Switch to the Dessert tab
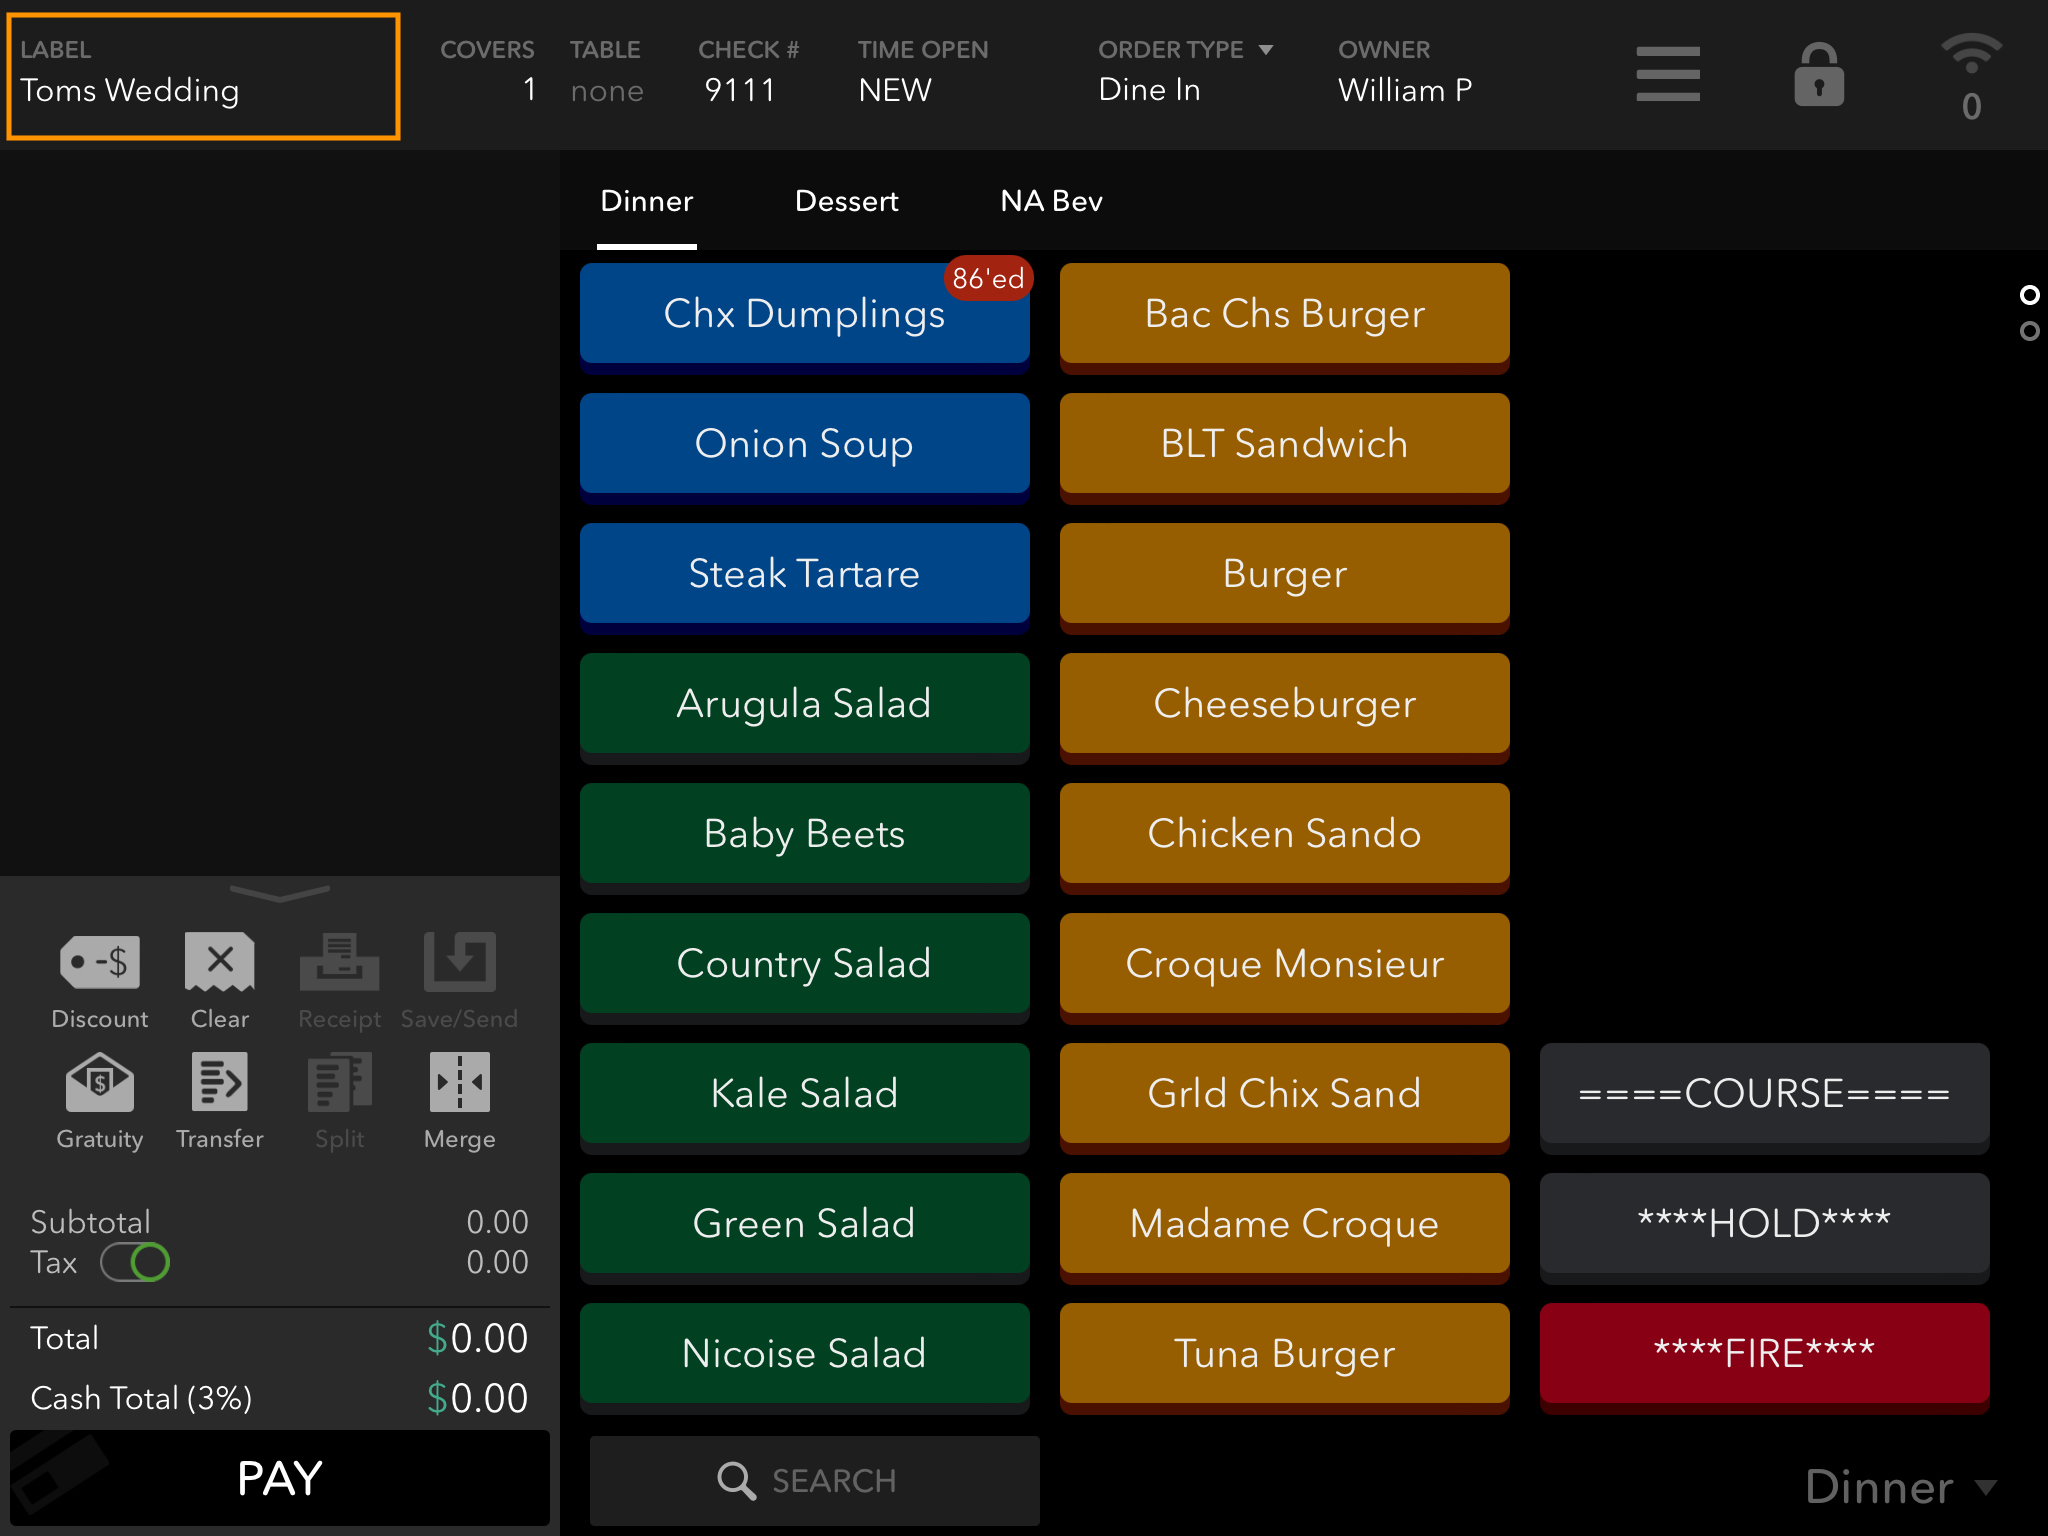The width and height of the screenshot is (2048, 1536). coord(847,202)
